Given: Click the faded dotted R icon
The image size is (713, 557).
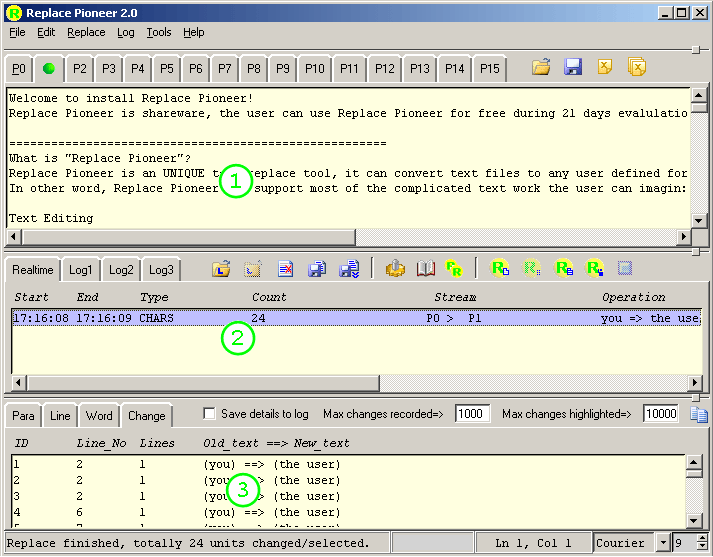Looking at the screenshot, I should pyautogui.click(x=532, y=268).
